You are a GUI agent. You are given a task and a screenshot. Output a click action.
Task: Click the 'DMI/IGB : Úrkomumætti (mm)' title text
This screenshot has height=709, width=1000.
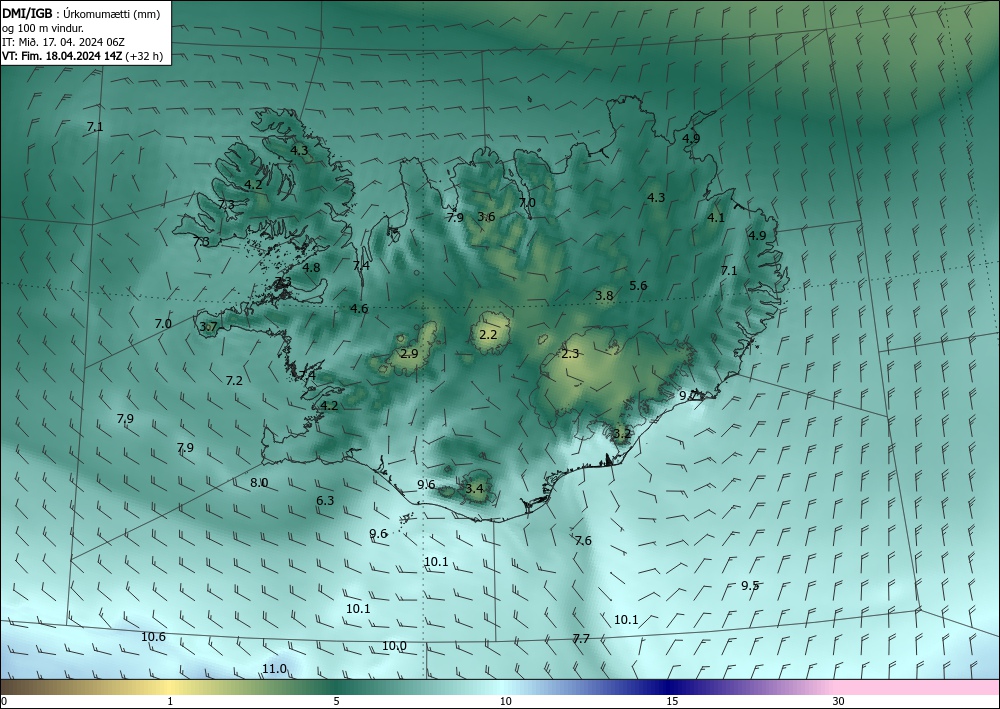click(x=81, y=14)
